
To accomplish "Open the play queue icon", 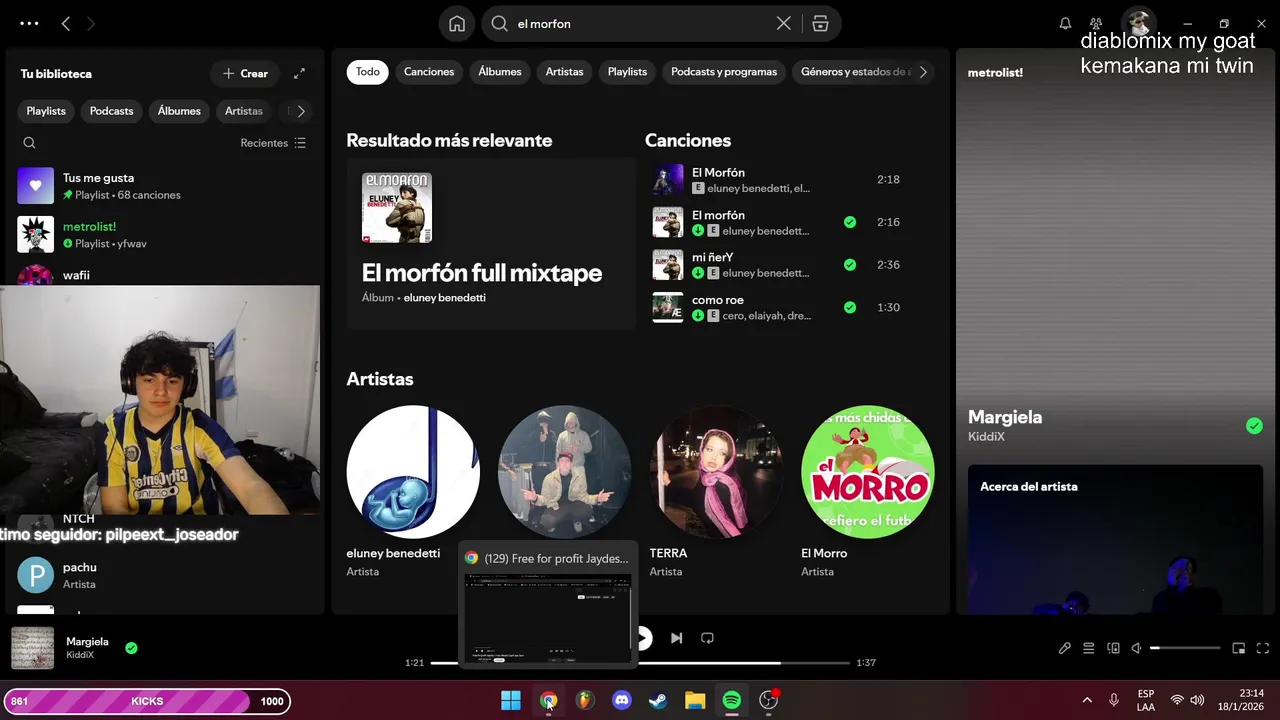I will (1089, 648).
